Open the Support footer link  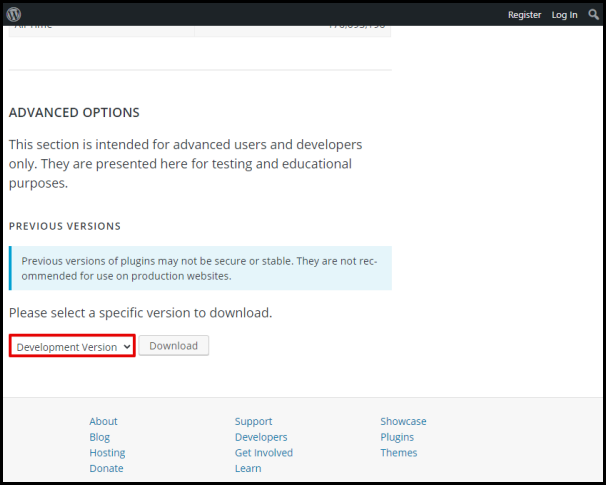coord(253,421)
